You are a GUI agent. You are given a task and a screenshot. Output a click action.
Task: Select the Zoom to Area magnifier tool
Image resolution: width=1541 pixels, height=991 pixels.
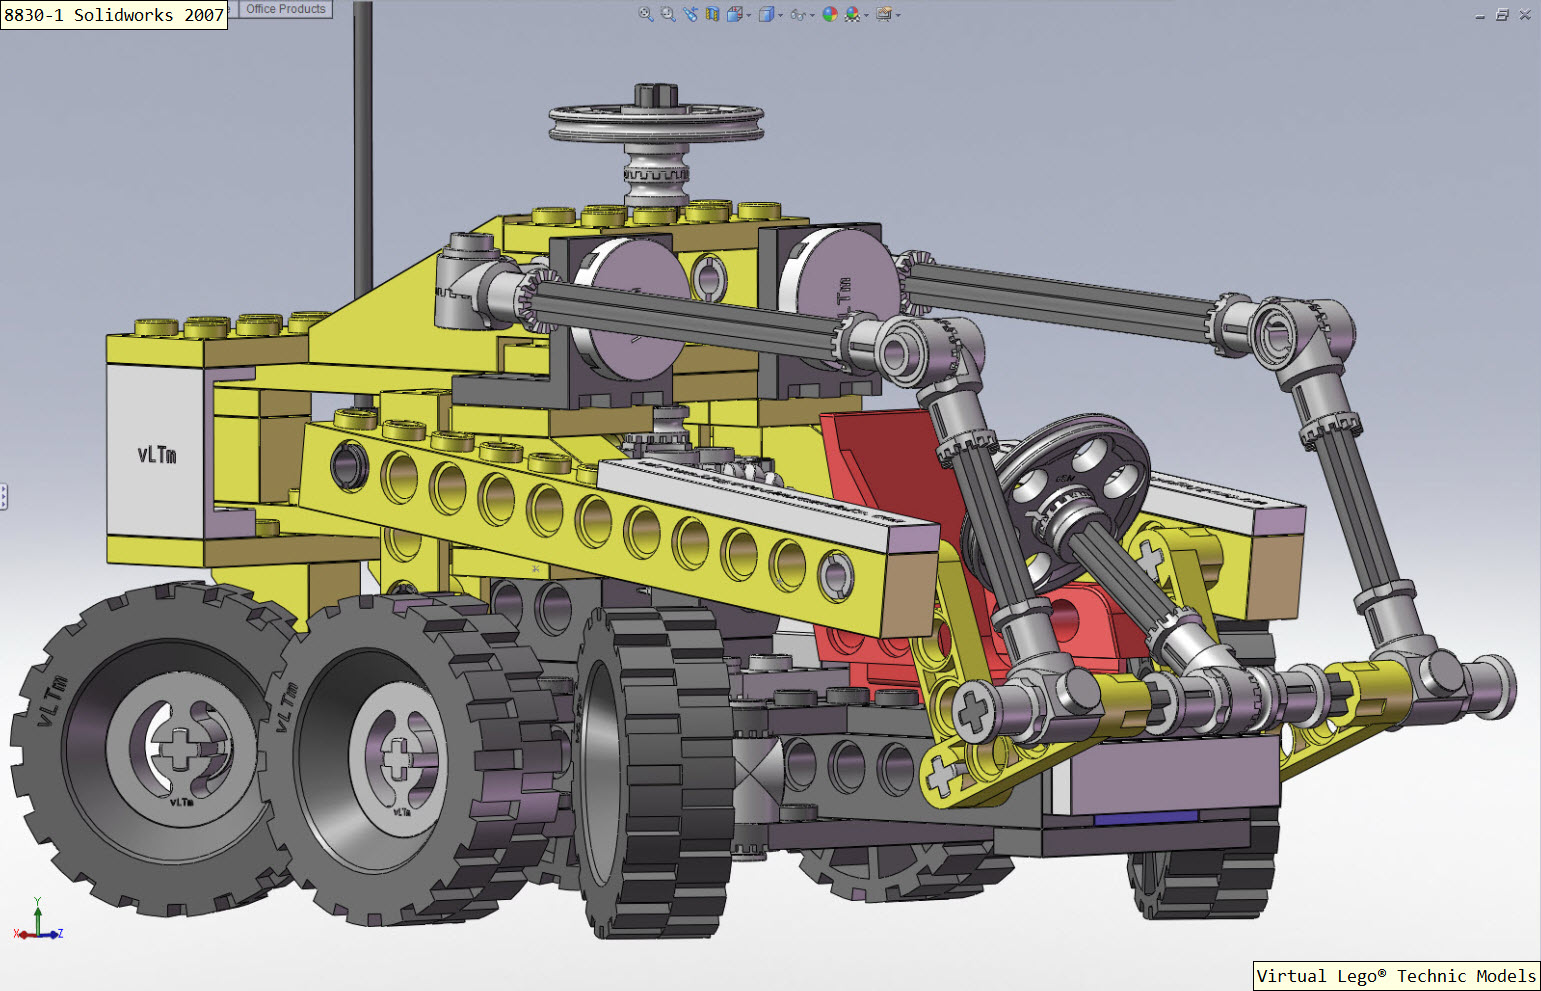click(x=668, y=14)
